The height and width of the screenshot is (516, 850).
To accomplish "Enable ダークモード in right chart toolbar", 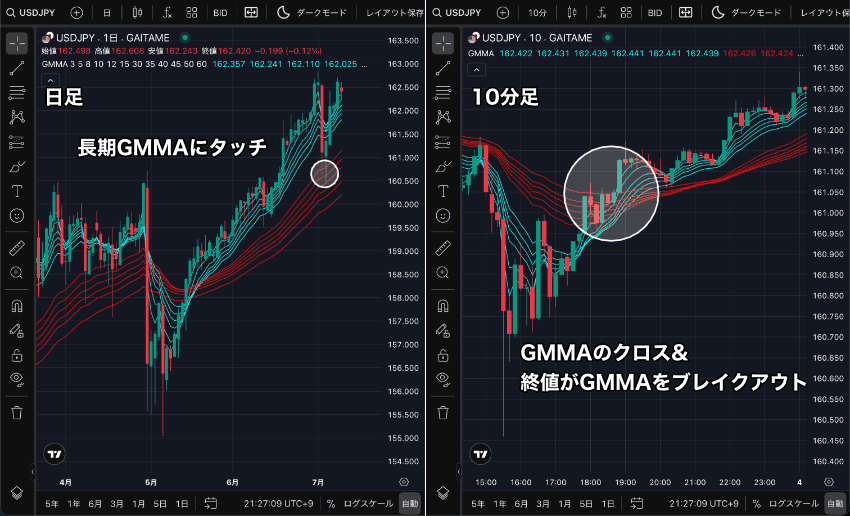I will coord(746,12).
